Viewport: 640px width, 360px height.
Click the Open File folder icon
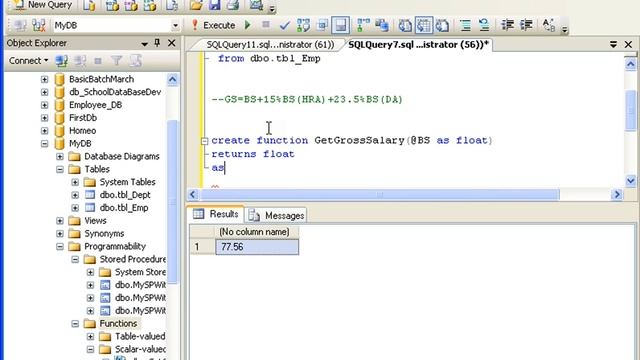pos(196,5)
